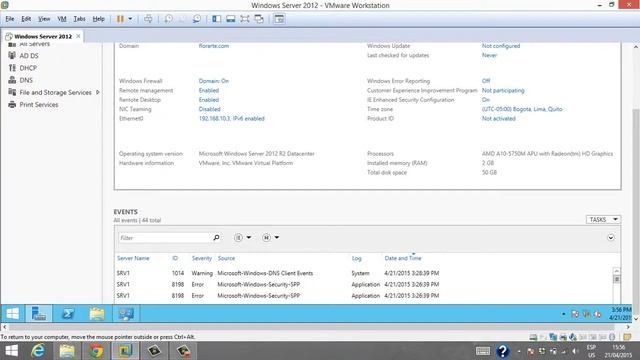Open the Help menu
640x360 pixels.
(x=98, y=19)
